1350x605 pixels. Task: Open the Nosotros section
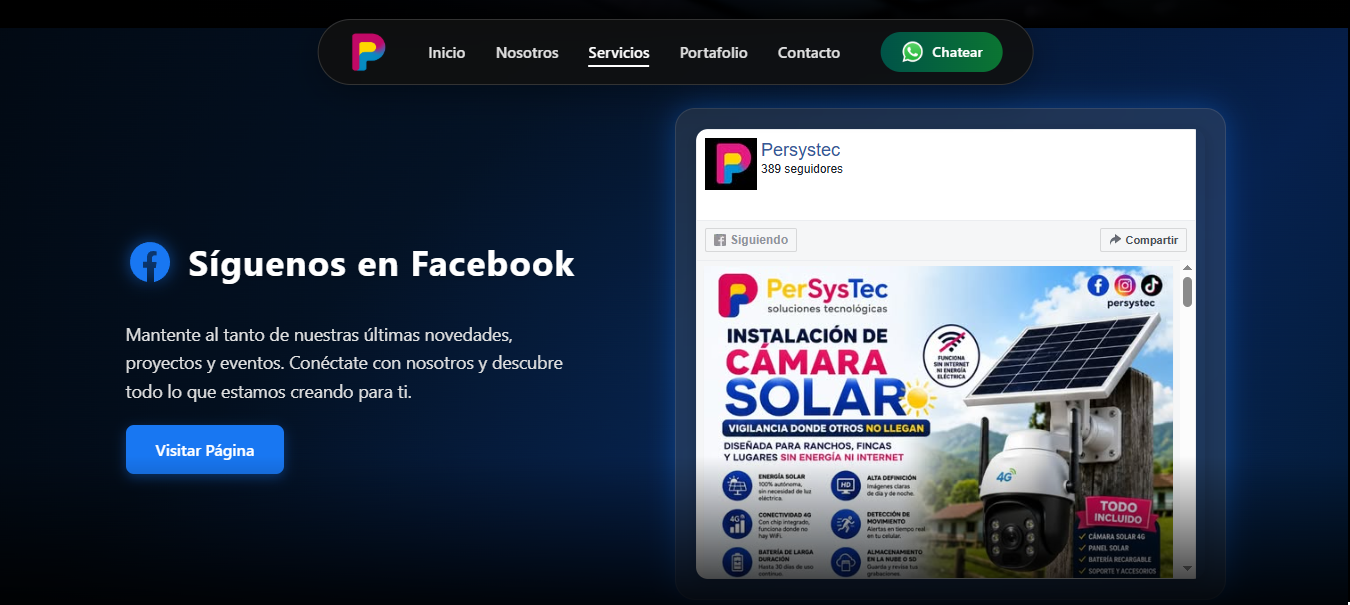tap(527, 52)
